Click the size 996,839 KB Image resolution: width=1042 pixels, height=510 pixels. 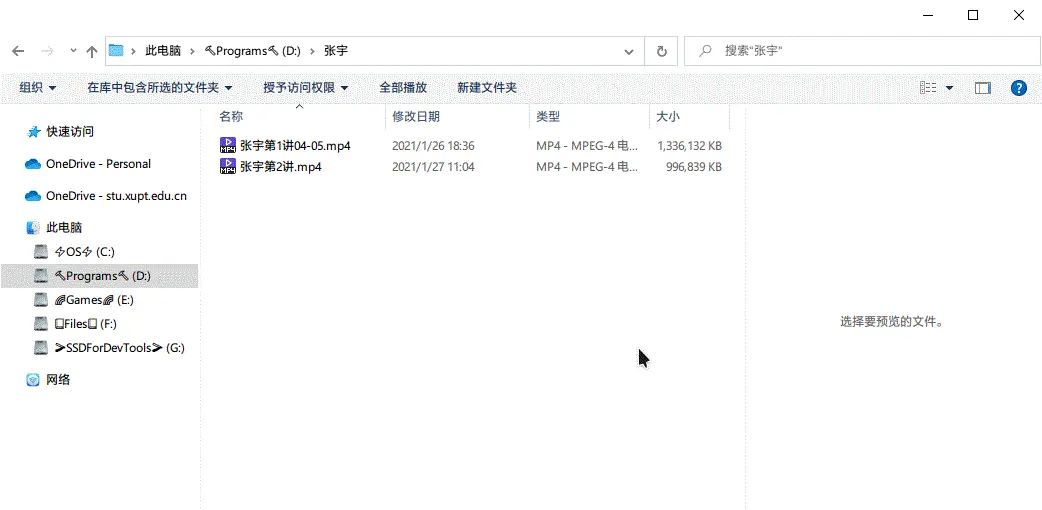coord(694,167)
